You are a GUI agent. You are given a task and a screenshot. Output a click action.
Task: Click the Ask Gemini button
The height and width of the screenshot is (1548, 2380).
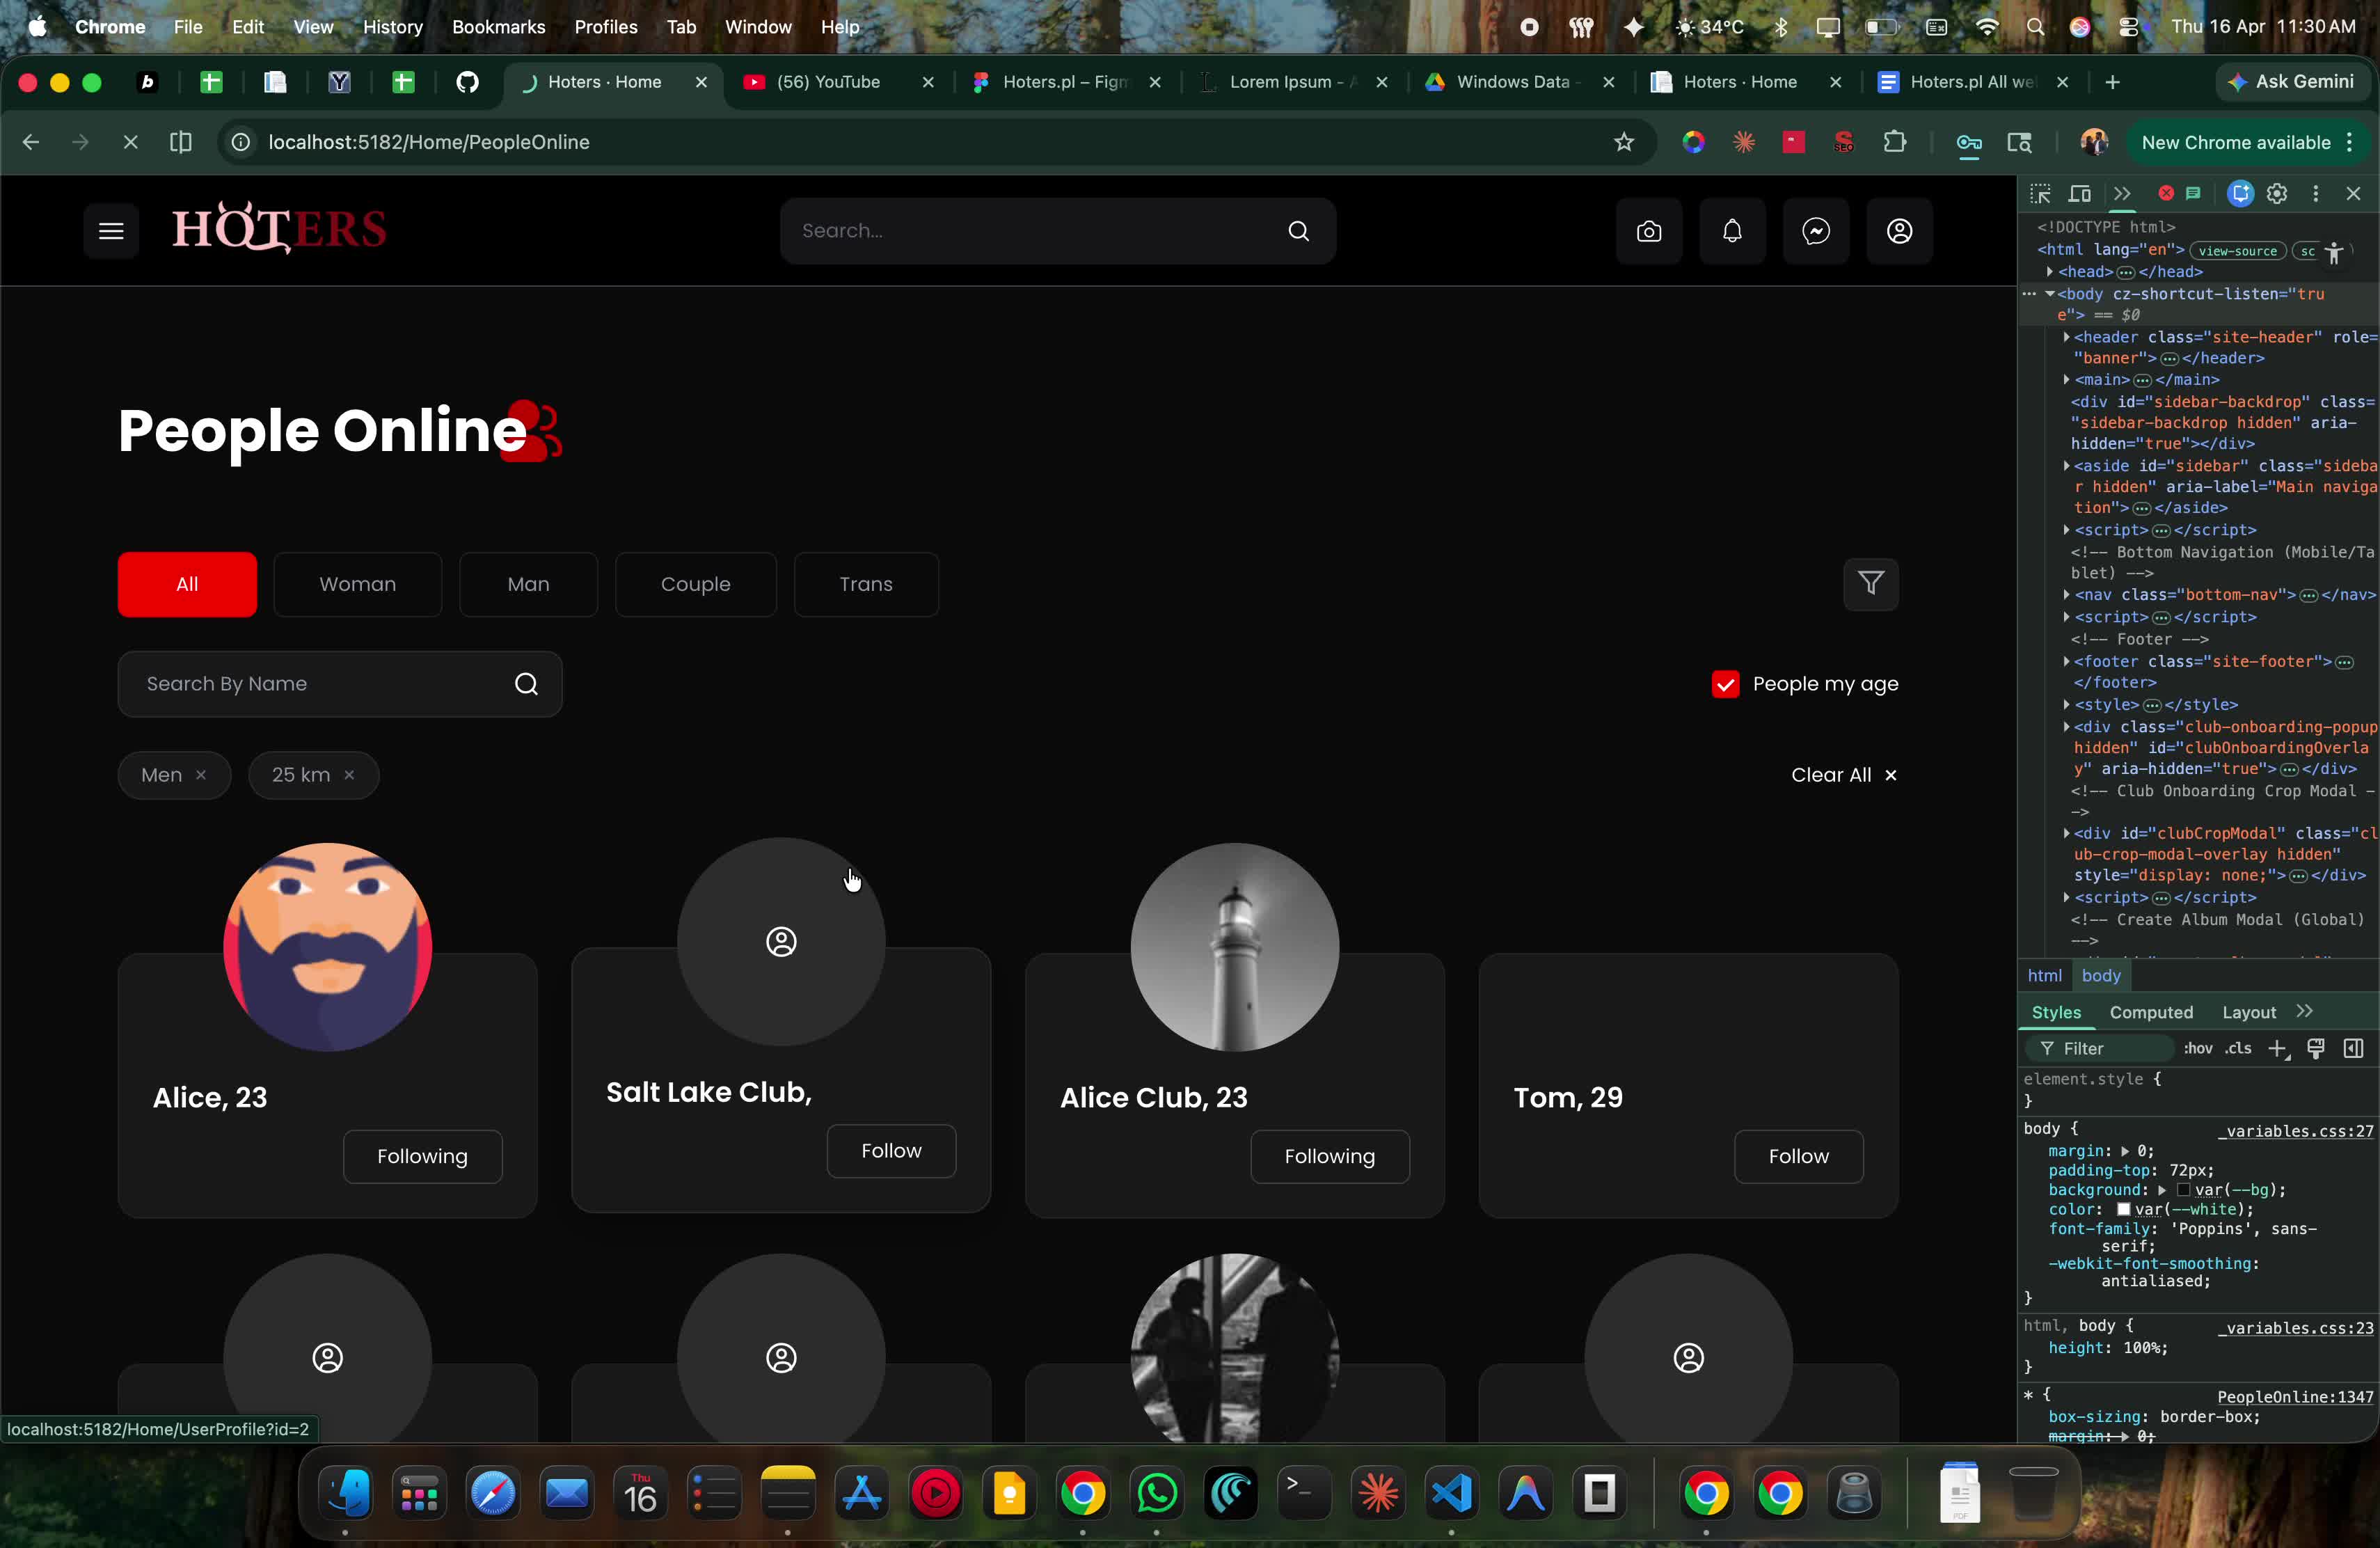2292,82
